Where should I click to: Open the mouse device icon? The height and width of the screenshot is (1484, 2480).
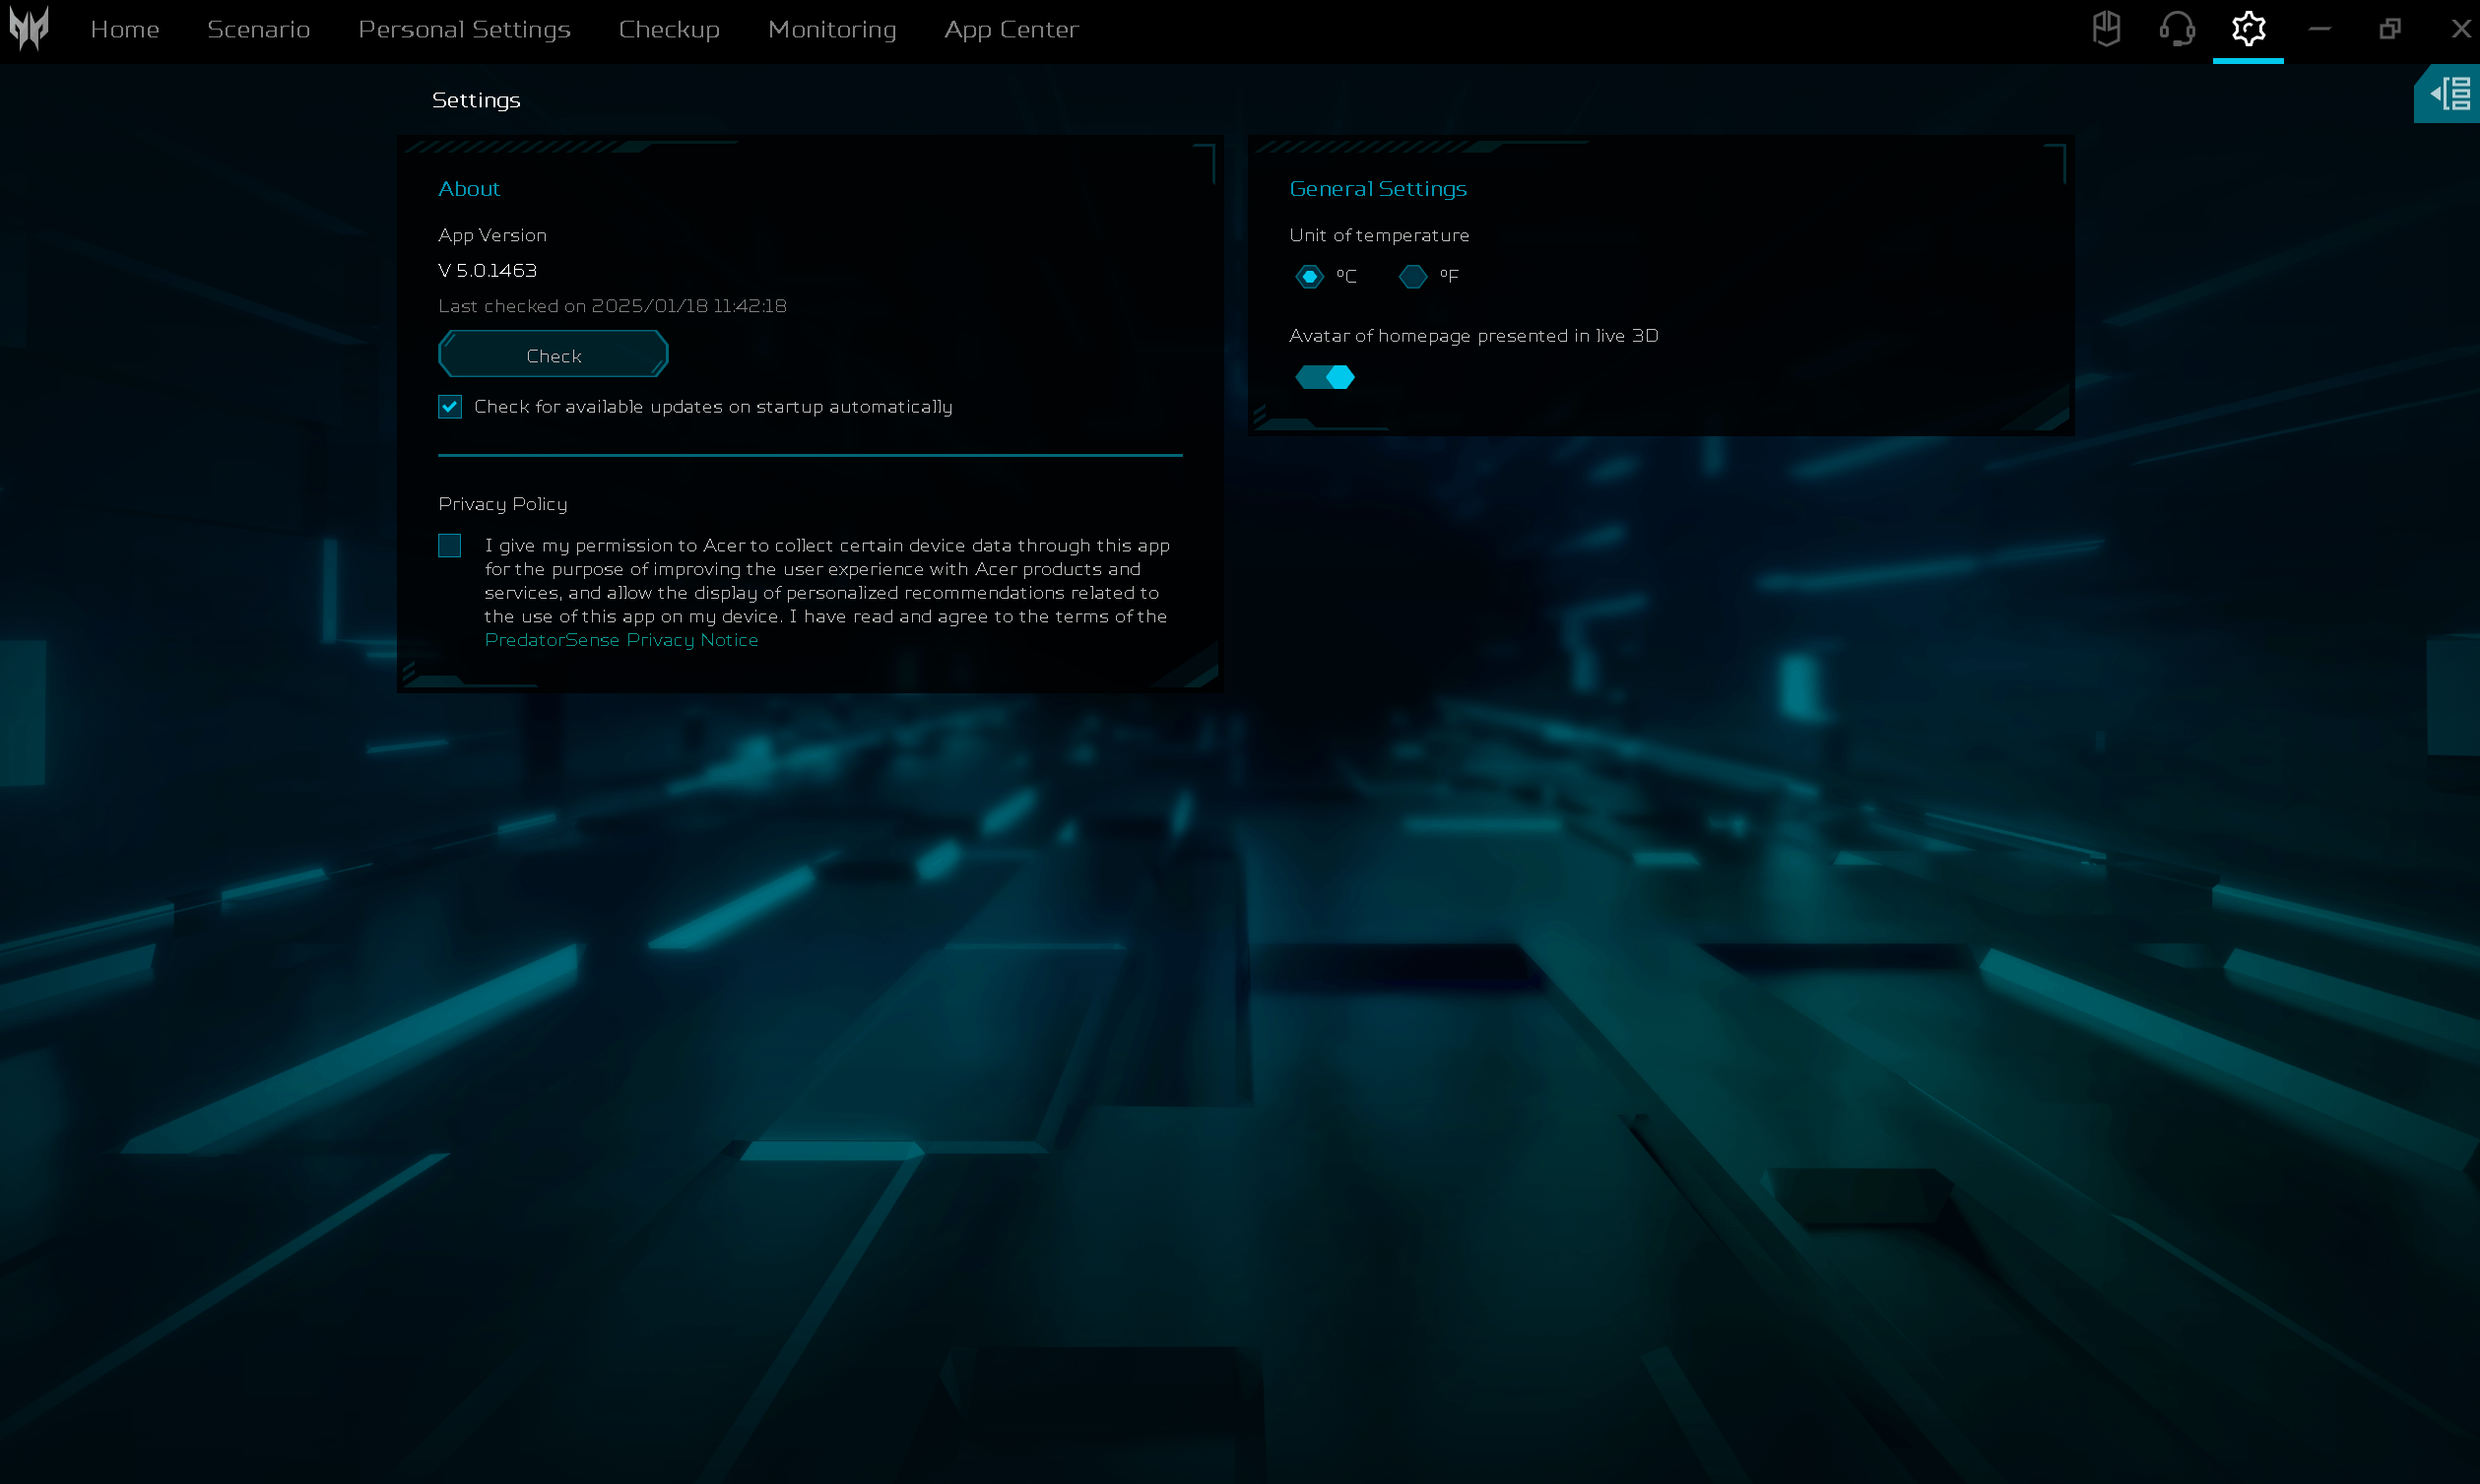[2106, 28]
